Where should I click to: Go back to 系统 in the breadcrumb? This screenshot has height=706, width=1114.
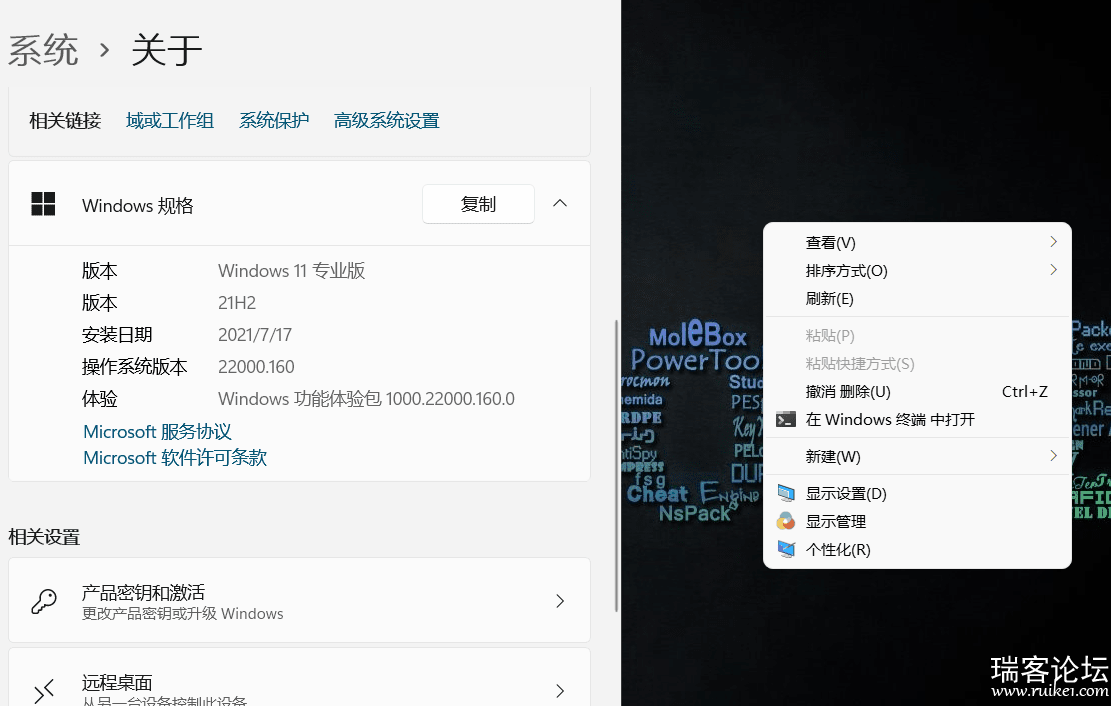point(43,50)
